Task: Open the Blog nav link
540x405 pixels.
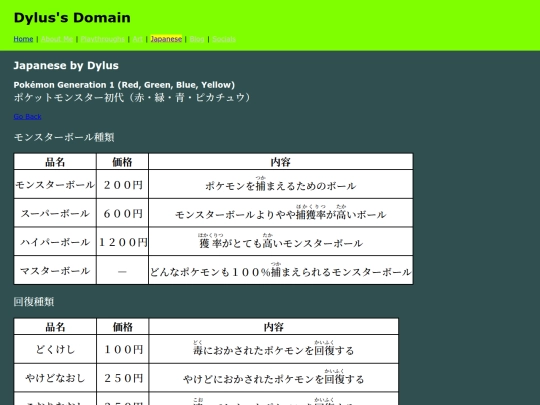Action: click(x=197, y=39)
